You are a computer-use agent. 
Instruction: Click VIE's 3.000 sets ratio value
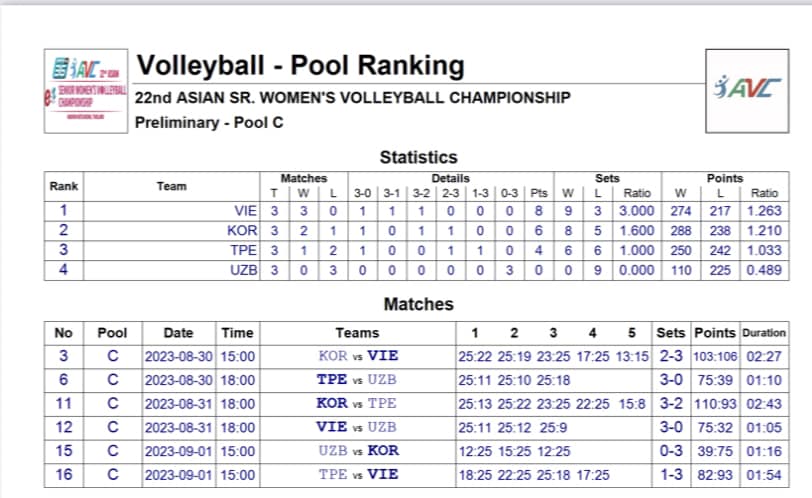(637, 211)
